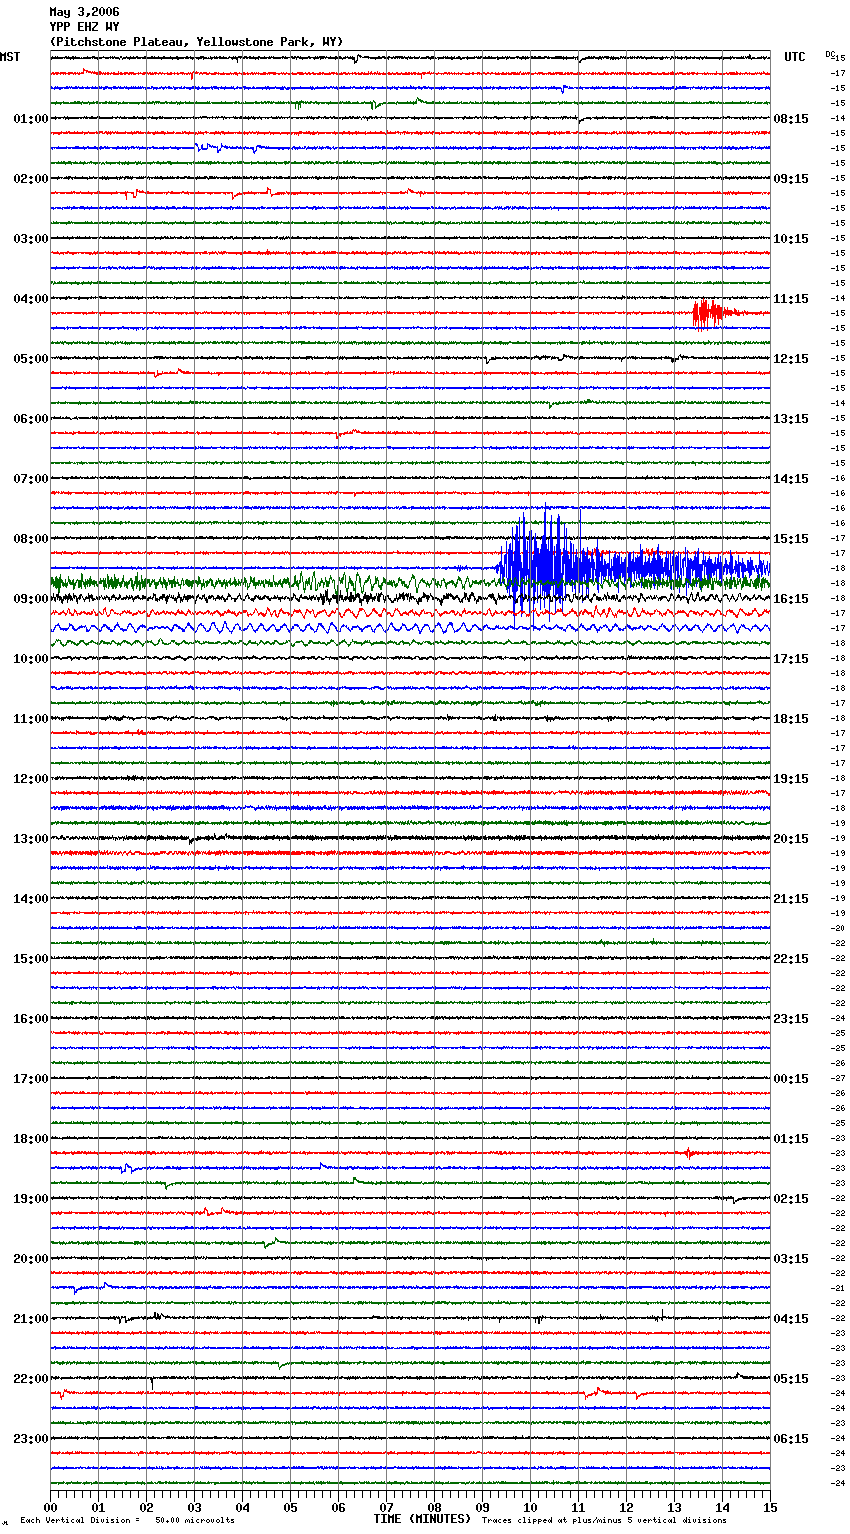
Task: Click the MST column header
Action: [10, 57]
